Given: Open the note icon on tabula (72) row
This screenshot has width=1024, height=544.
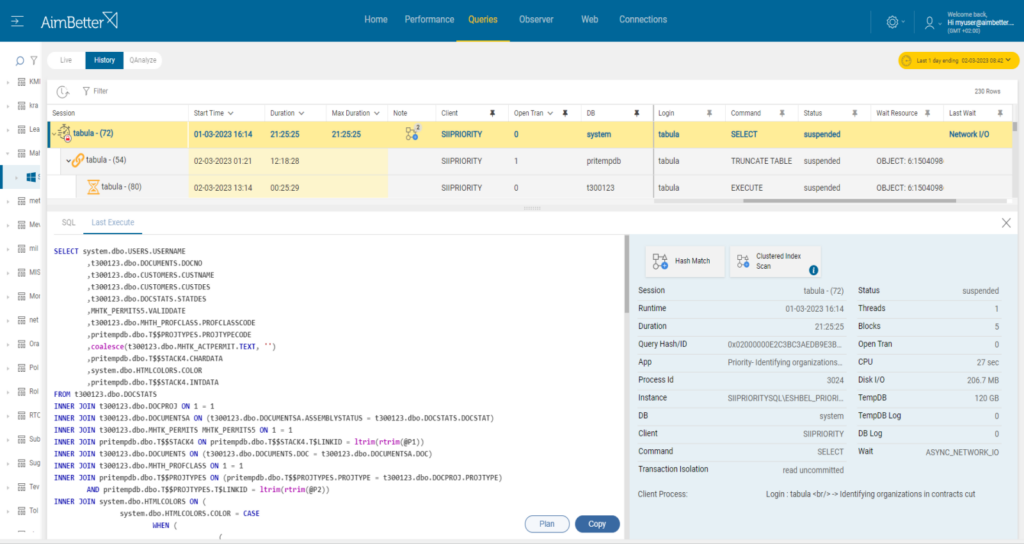Looking at the screenshot, I should click(412, 133).
